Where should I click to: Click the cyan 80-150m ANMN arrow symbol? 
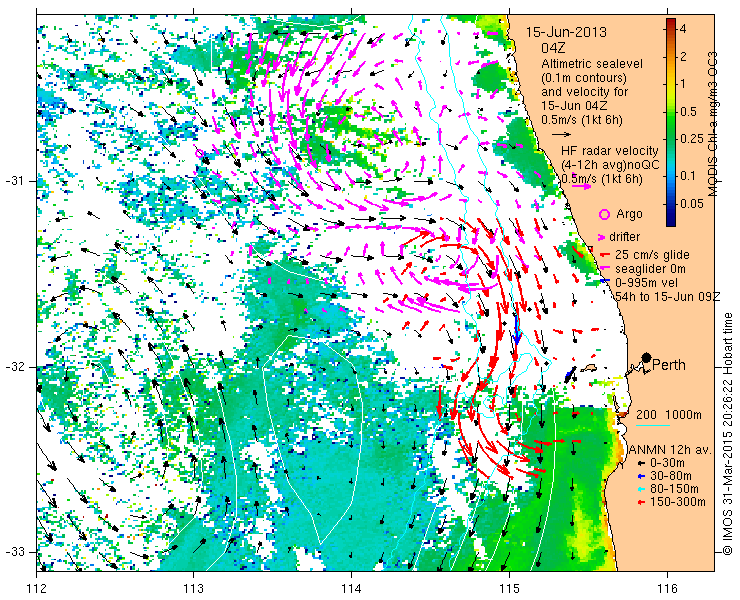pos(641,489)
